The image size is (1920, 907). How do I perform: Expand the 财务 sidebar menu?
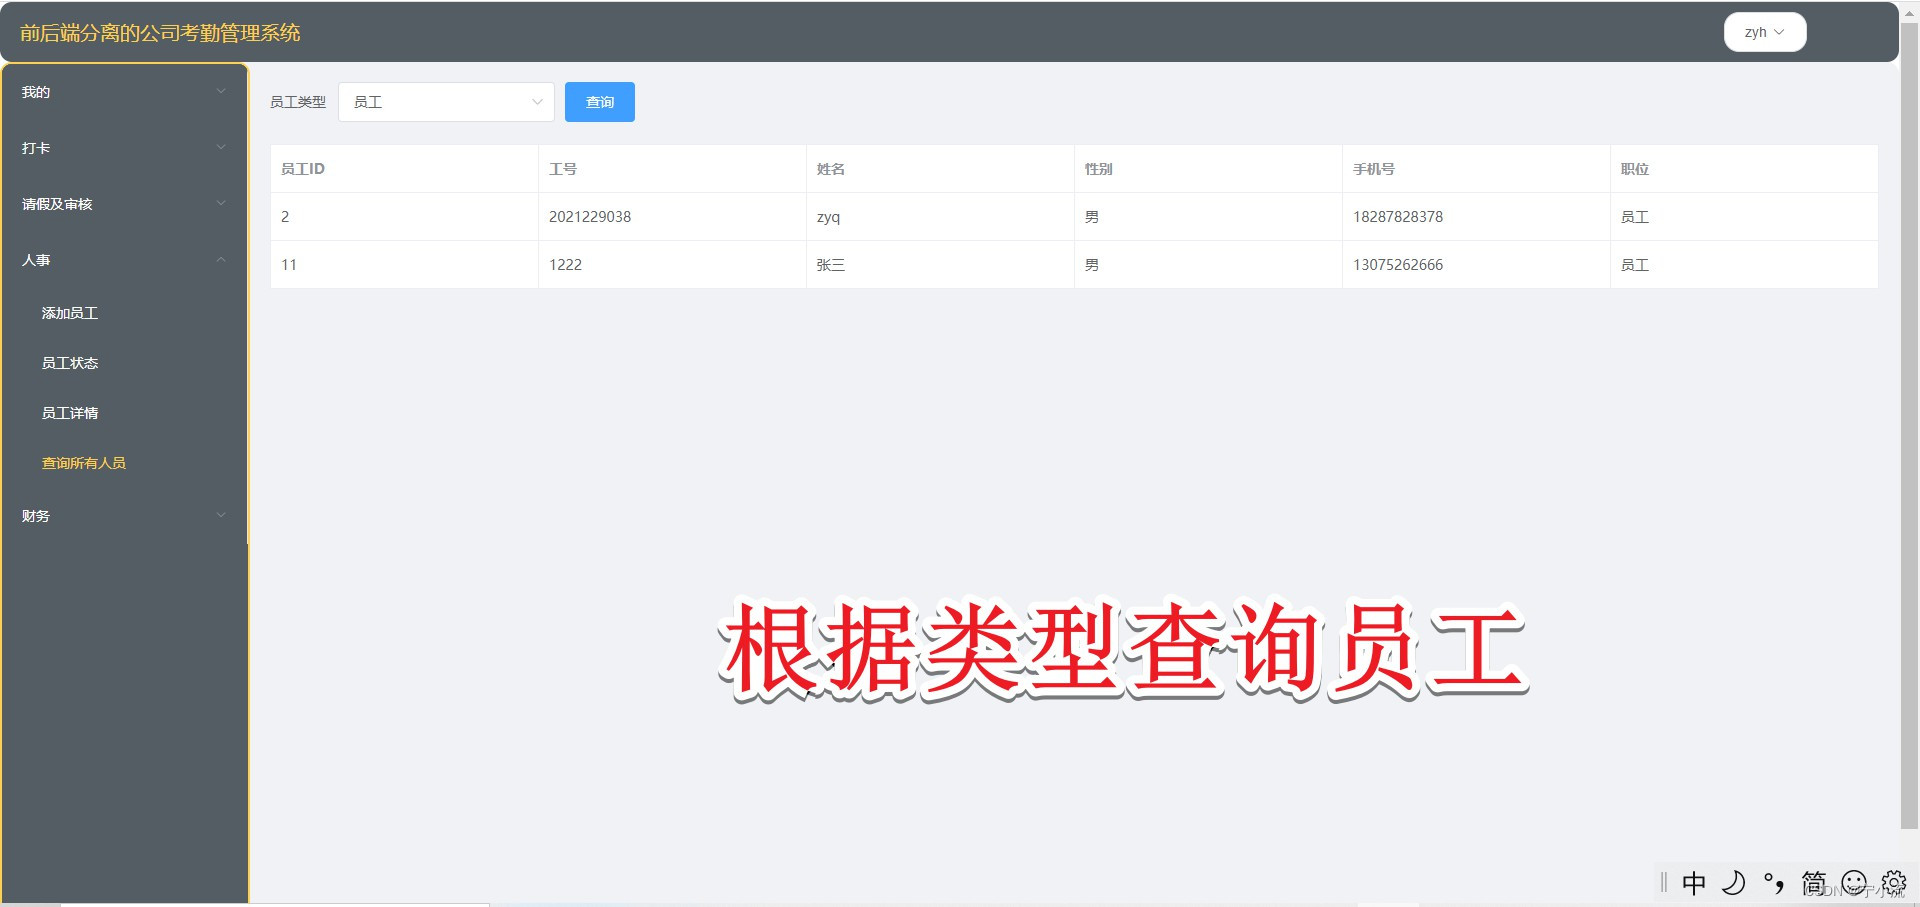click(124, 516)
